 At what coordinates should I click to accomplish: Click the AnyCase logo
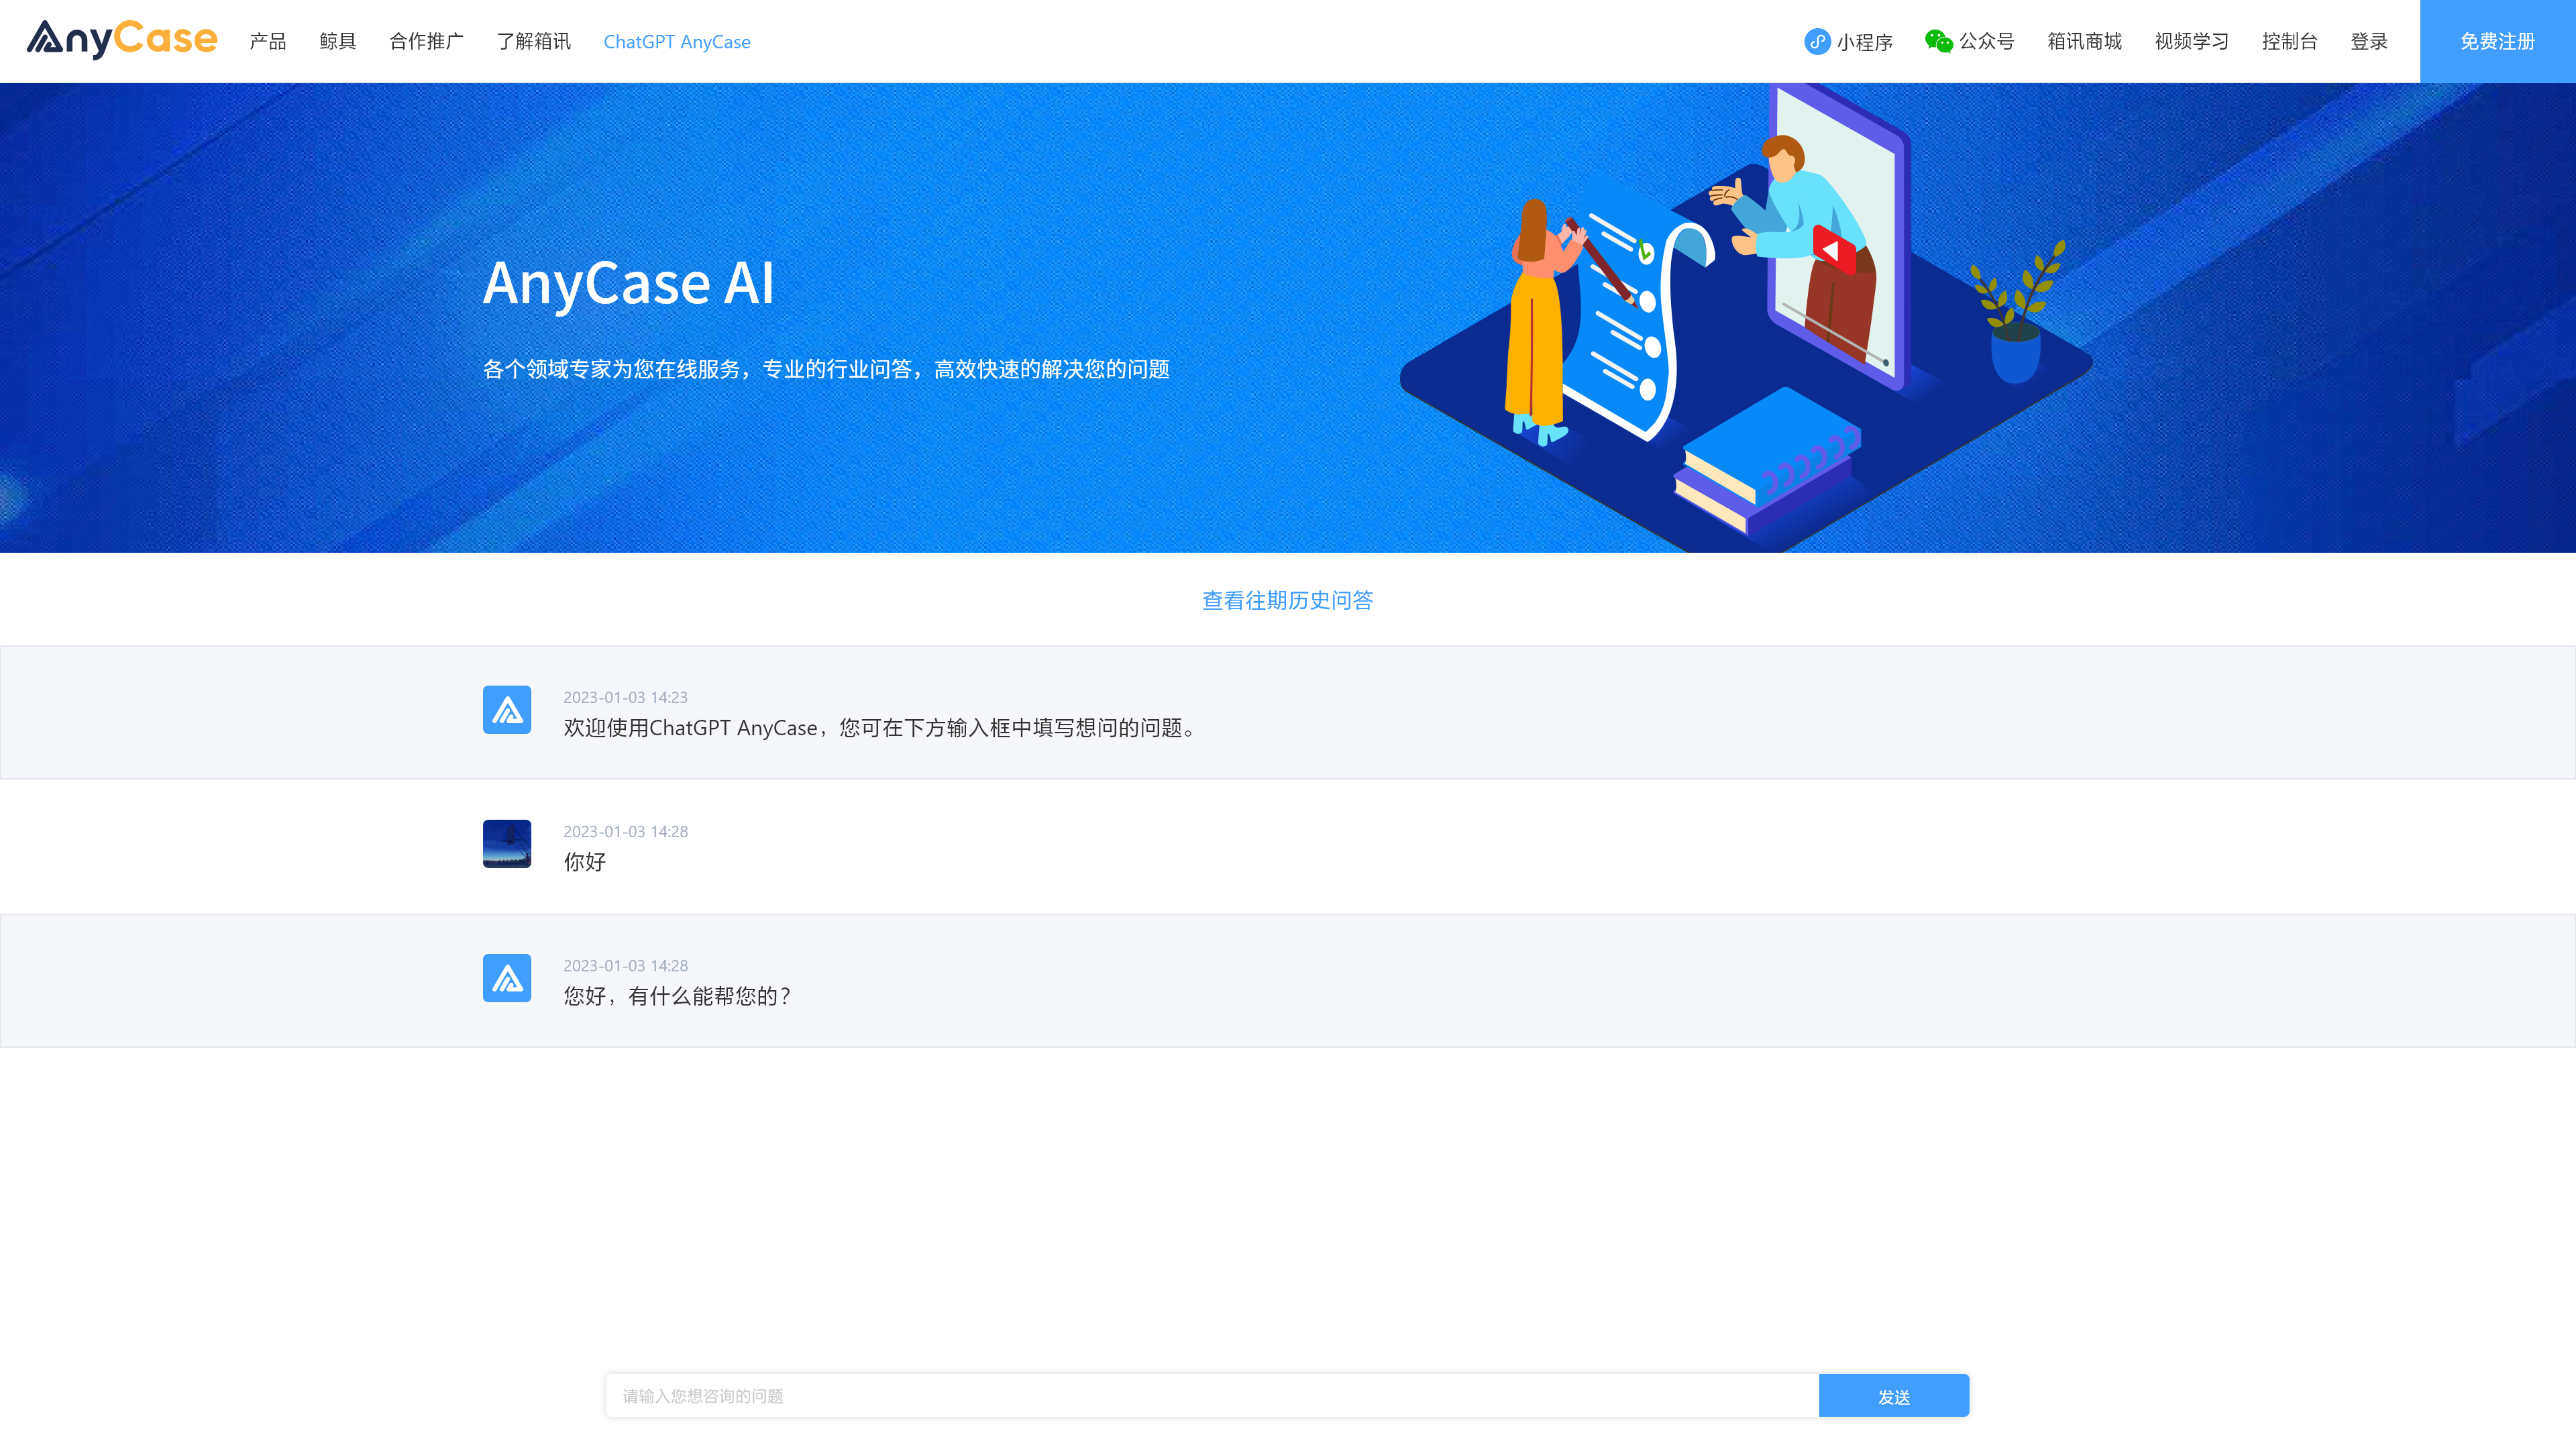[121, 40]
